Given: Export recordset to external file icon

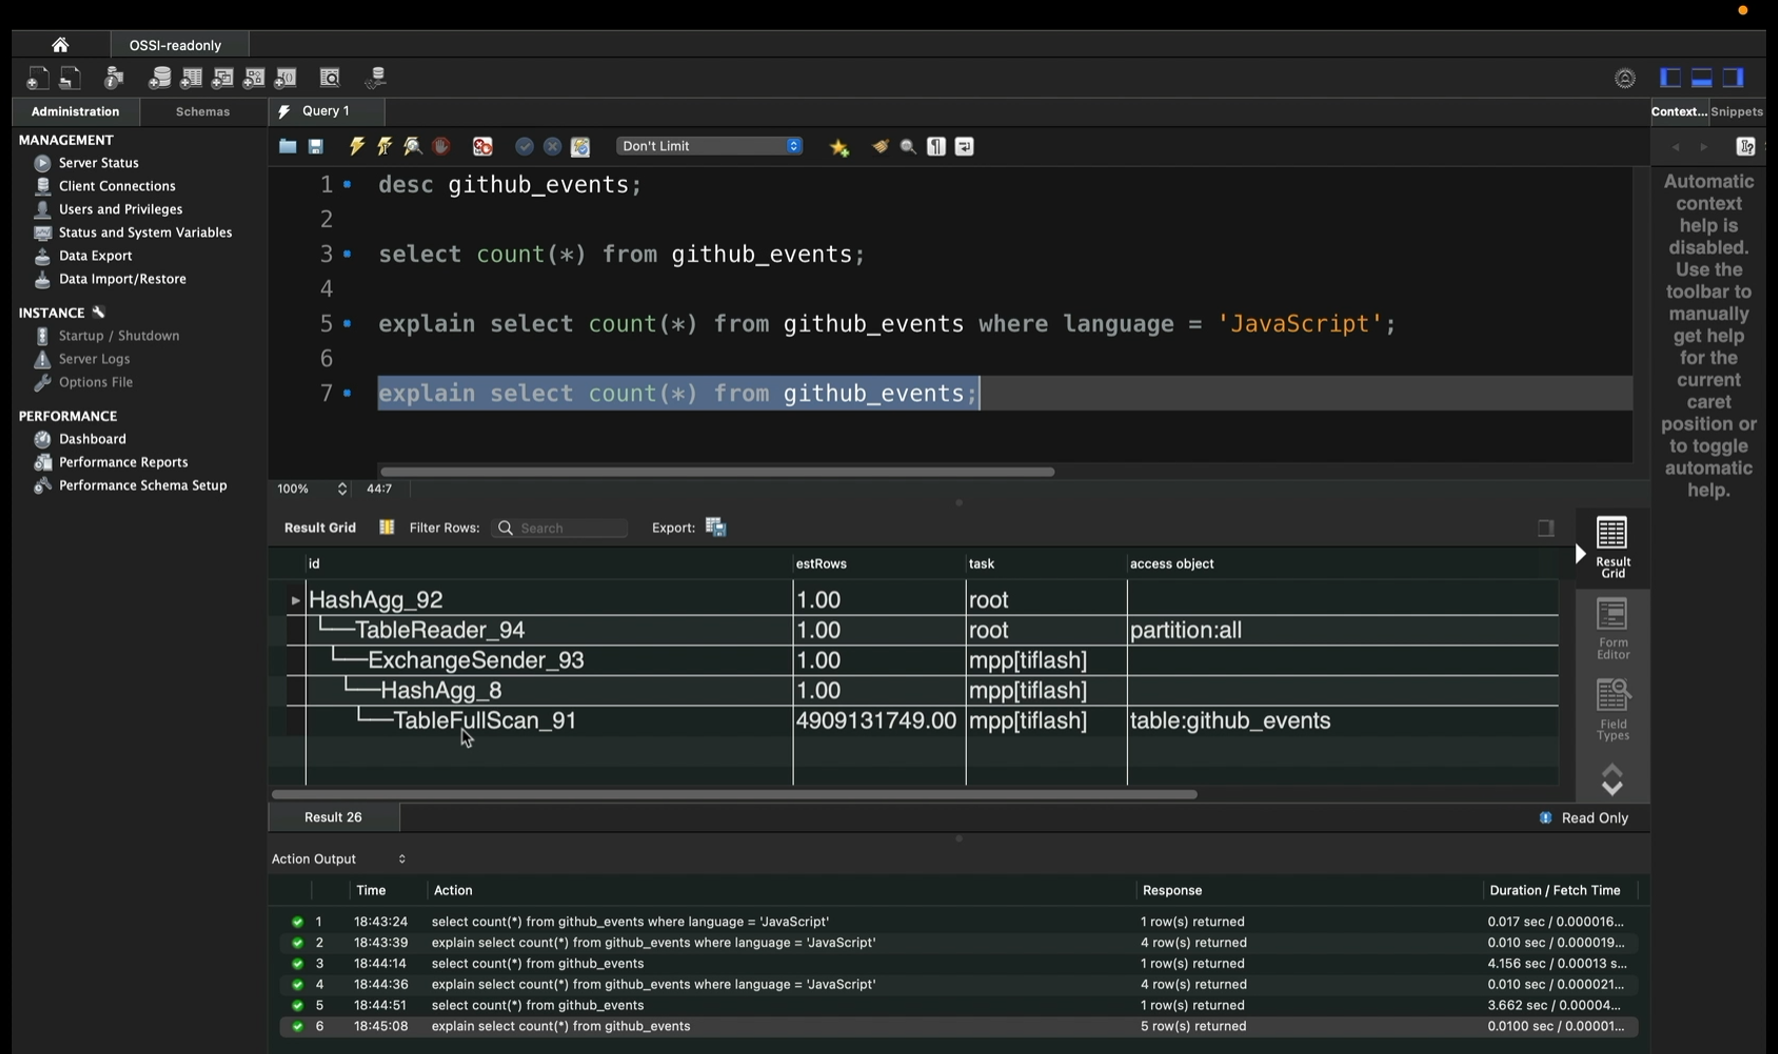Looking at the screenshot, I should tap(715, 527).
